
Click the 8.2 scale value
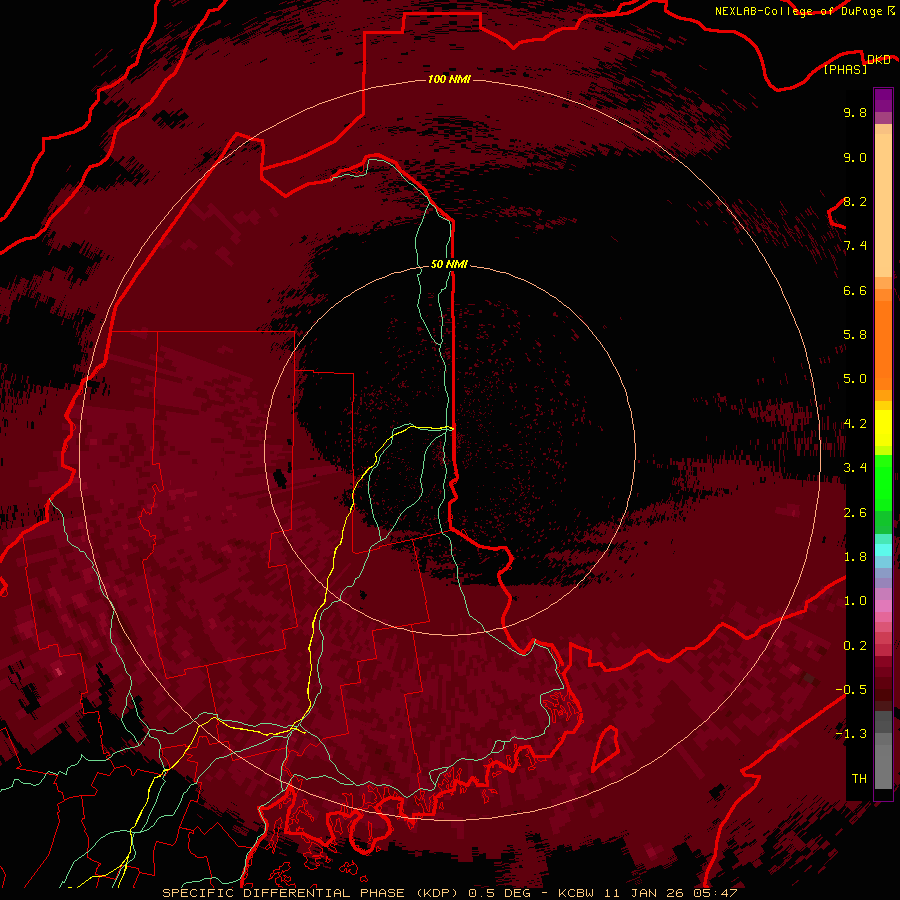855,201
